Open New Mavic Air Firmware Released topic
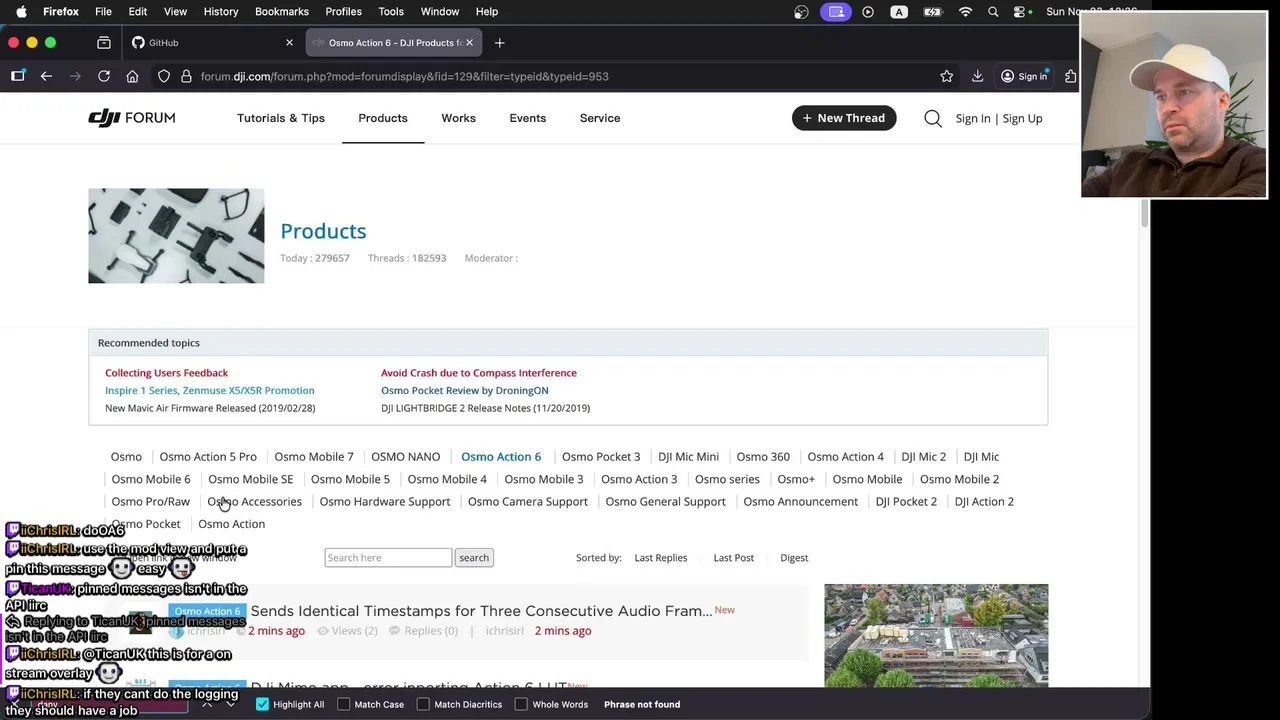1280x720 pixels. [x=210, y=408]
